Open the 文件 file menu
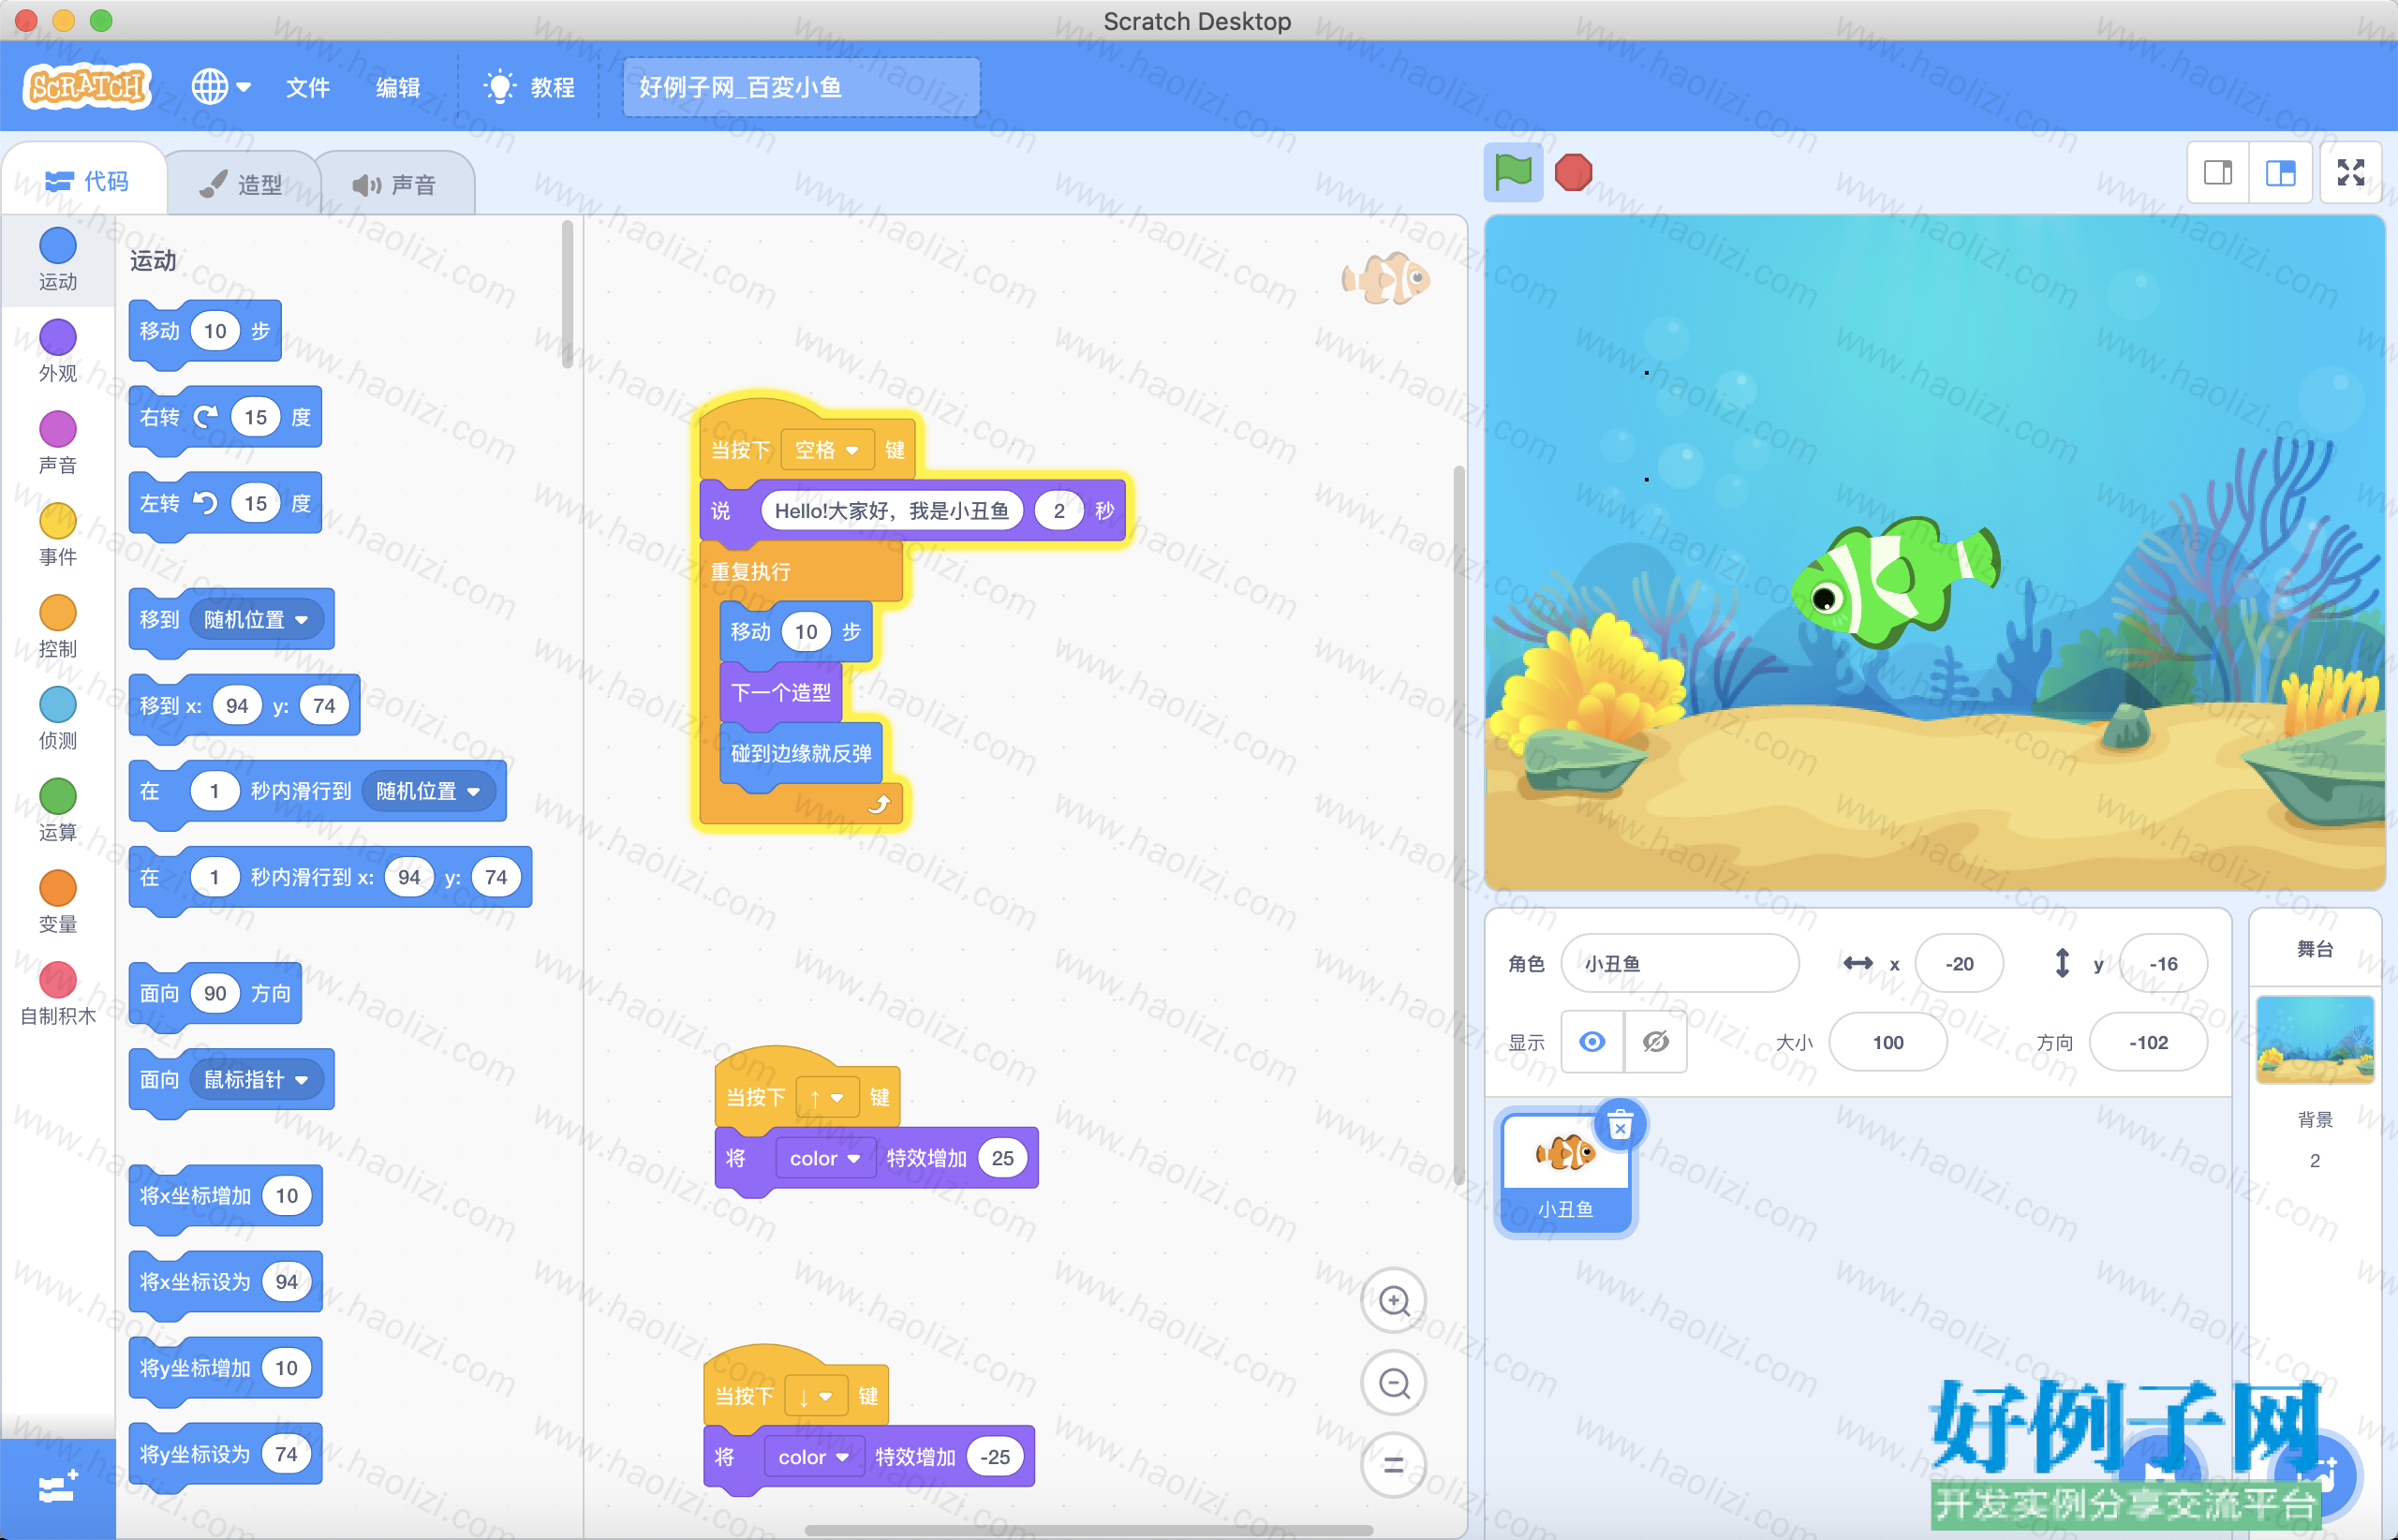 click(307, 87)
